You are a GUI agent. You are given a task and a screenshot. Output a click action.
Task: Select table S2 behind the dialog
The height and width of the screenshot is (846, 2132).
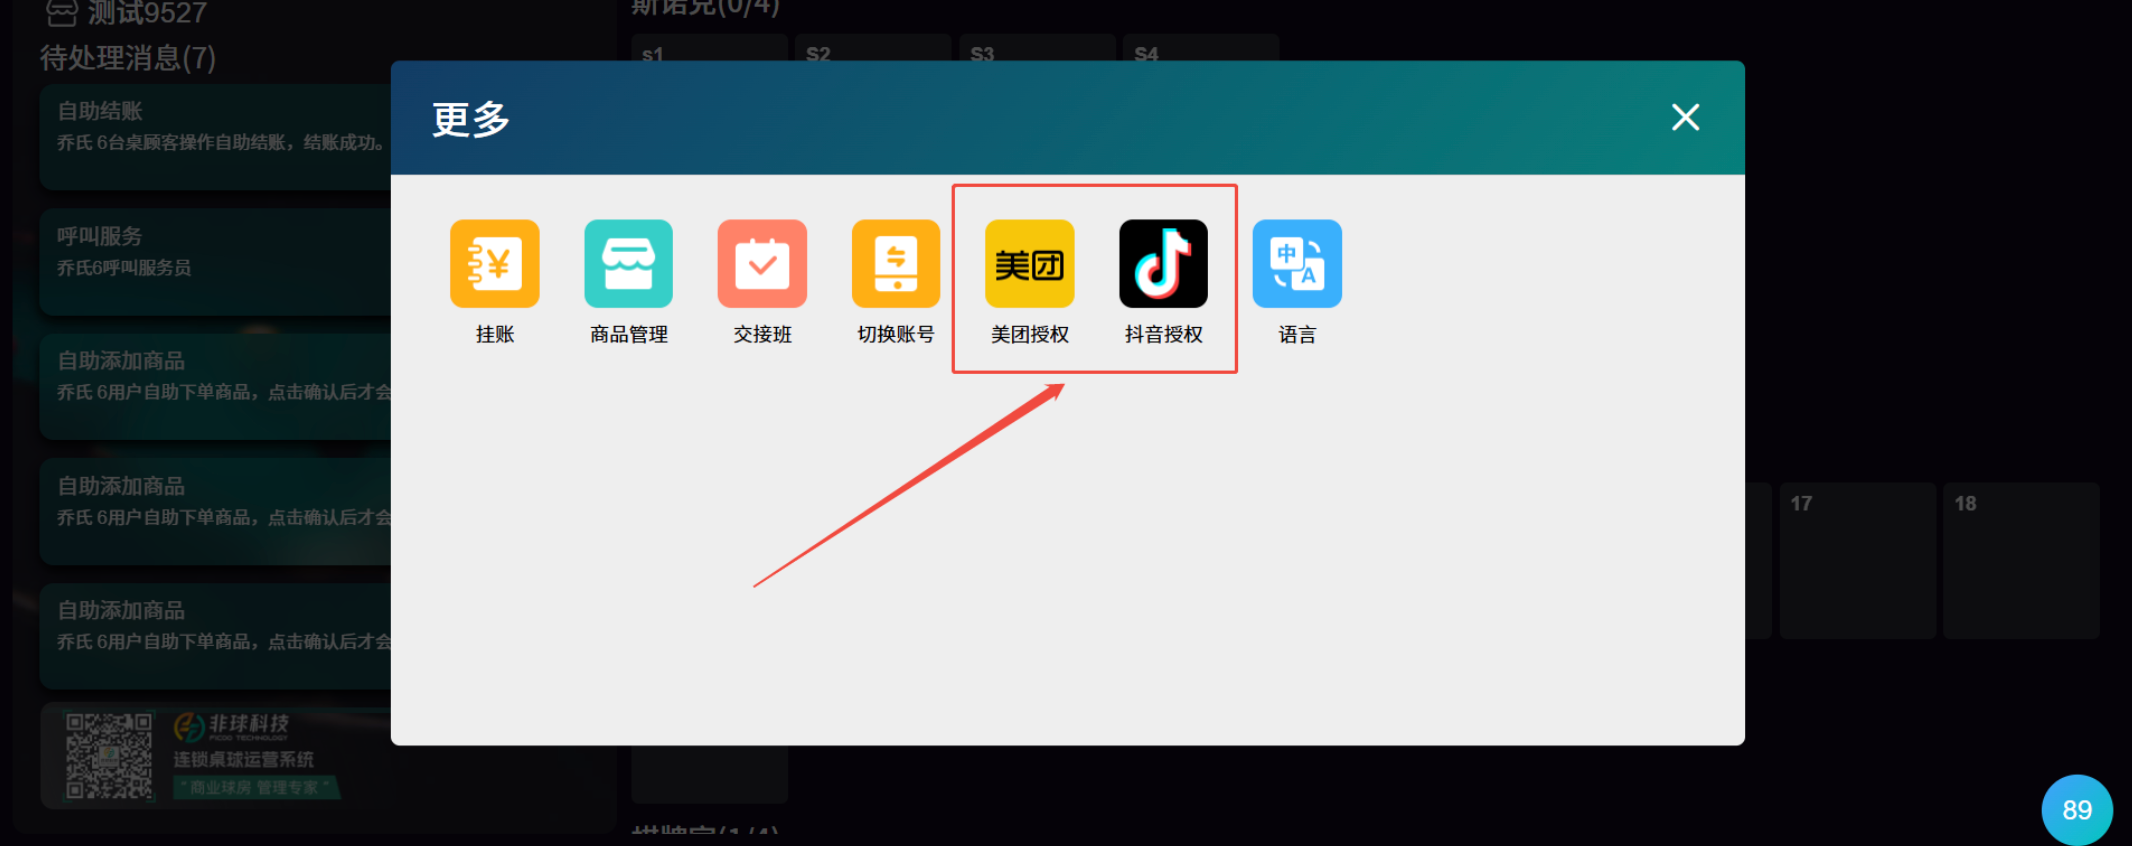873,48
